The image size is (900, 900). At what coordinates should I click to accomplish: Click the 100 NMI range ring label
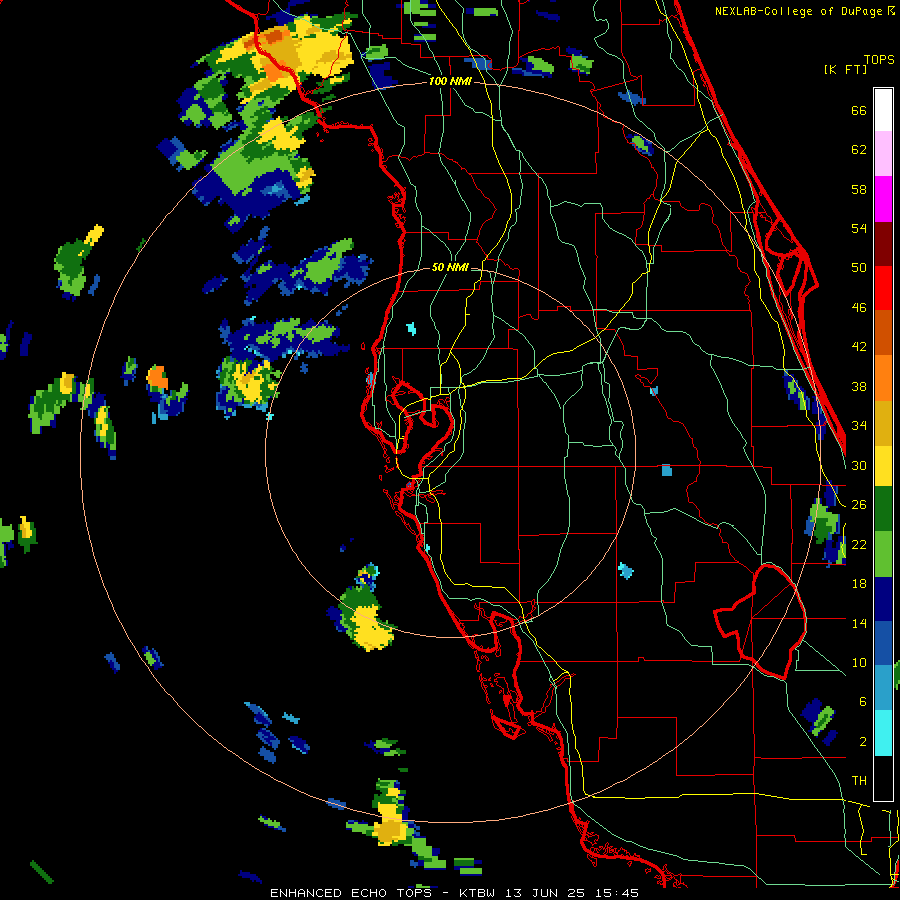pos(450,82)
